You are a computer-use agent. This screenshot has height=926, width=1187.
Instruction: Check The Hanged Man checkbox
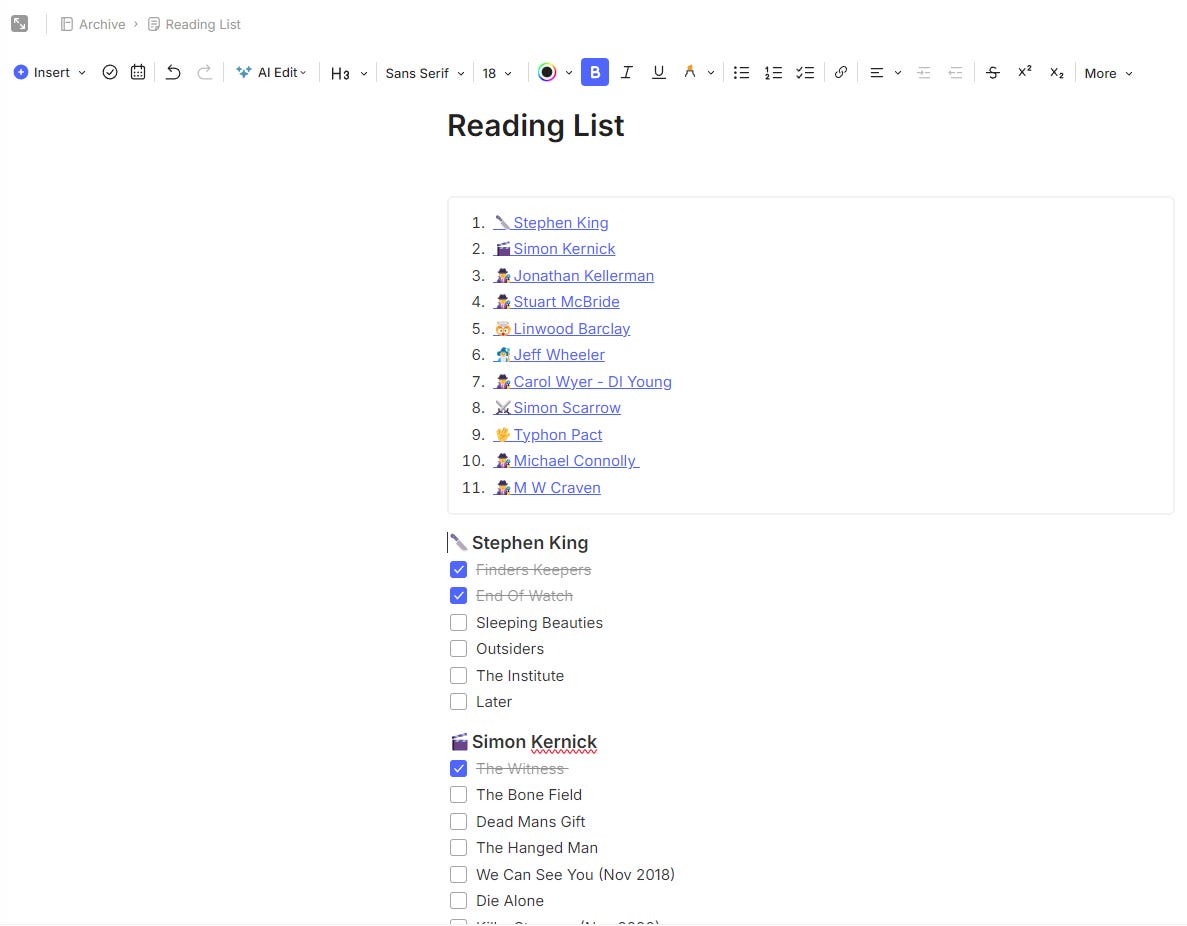pos(458,848)
